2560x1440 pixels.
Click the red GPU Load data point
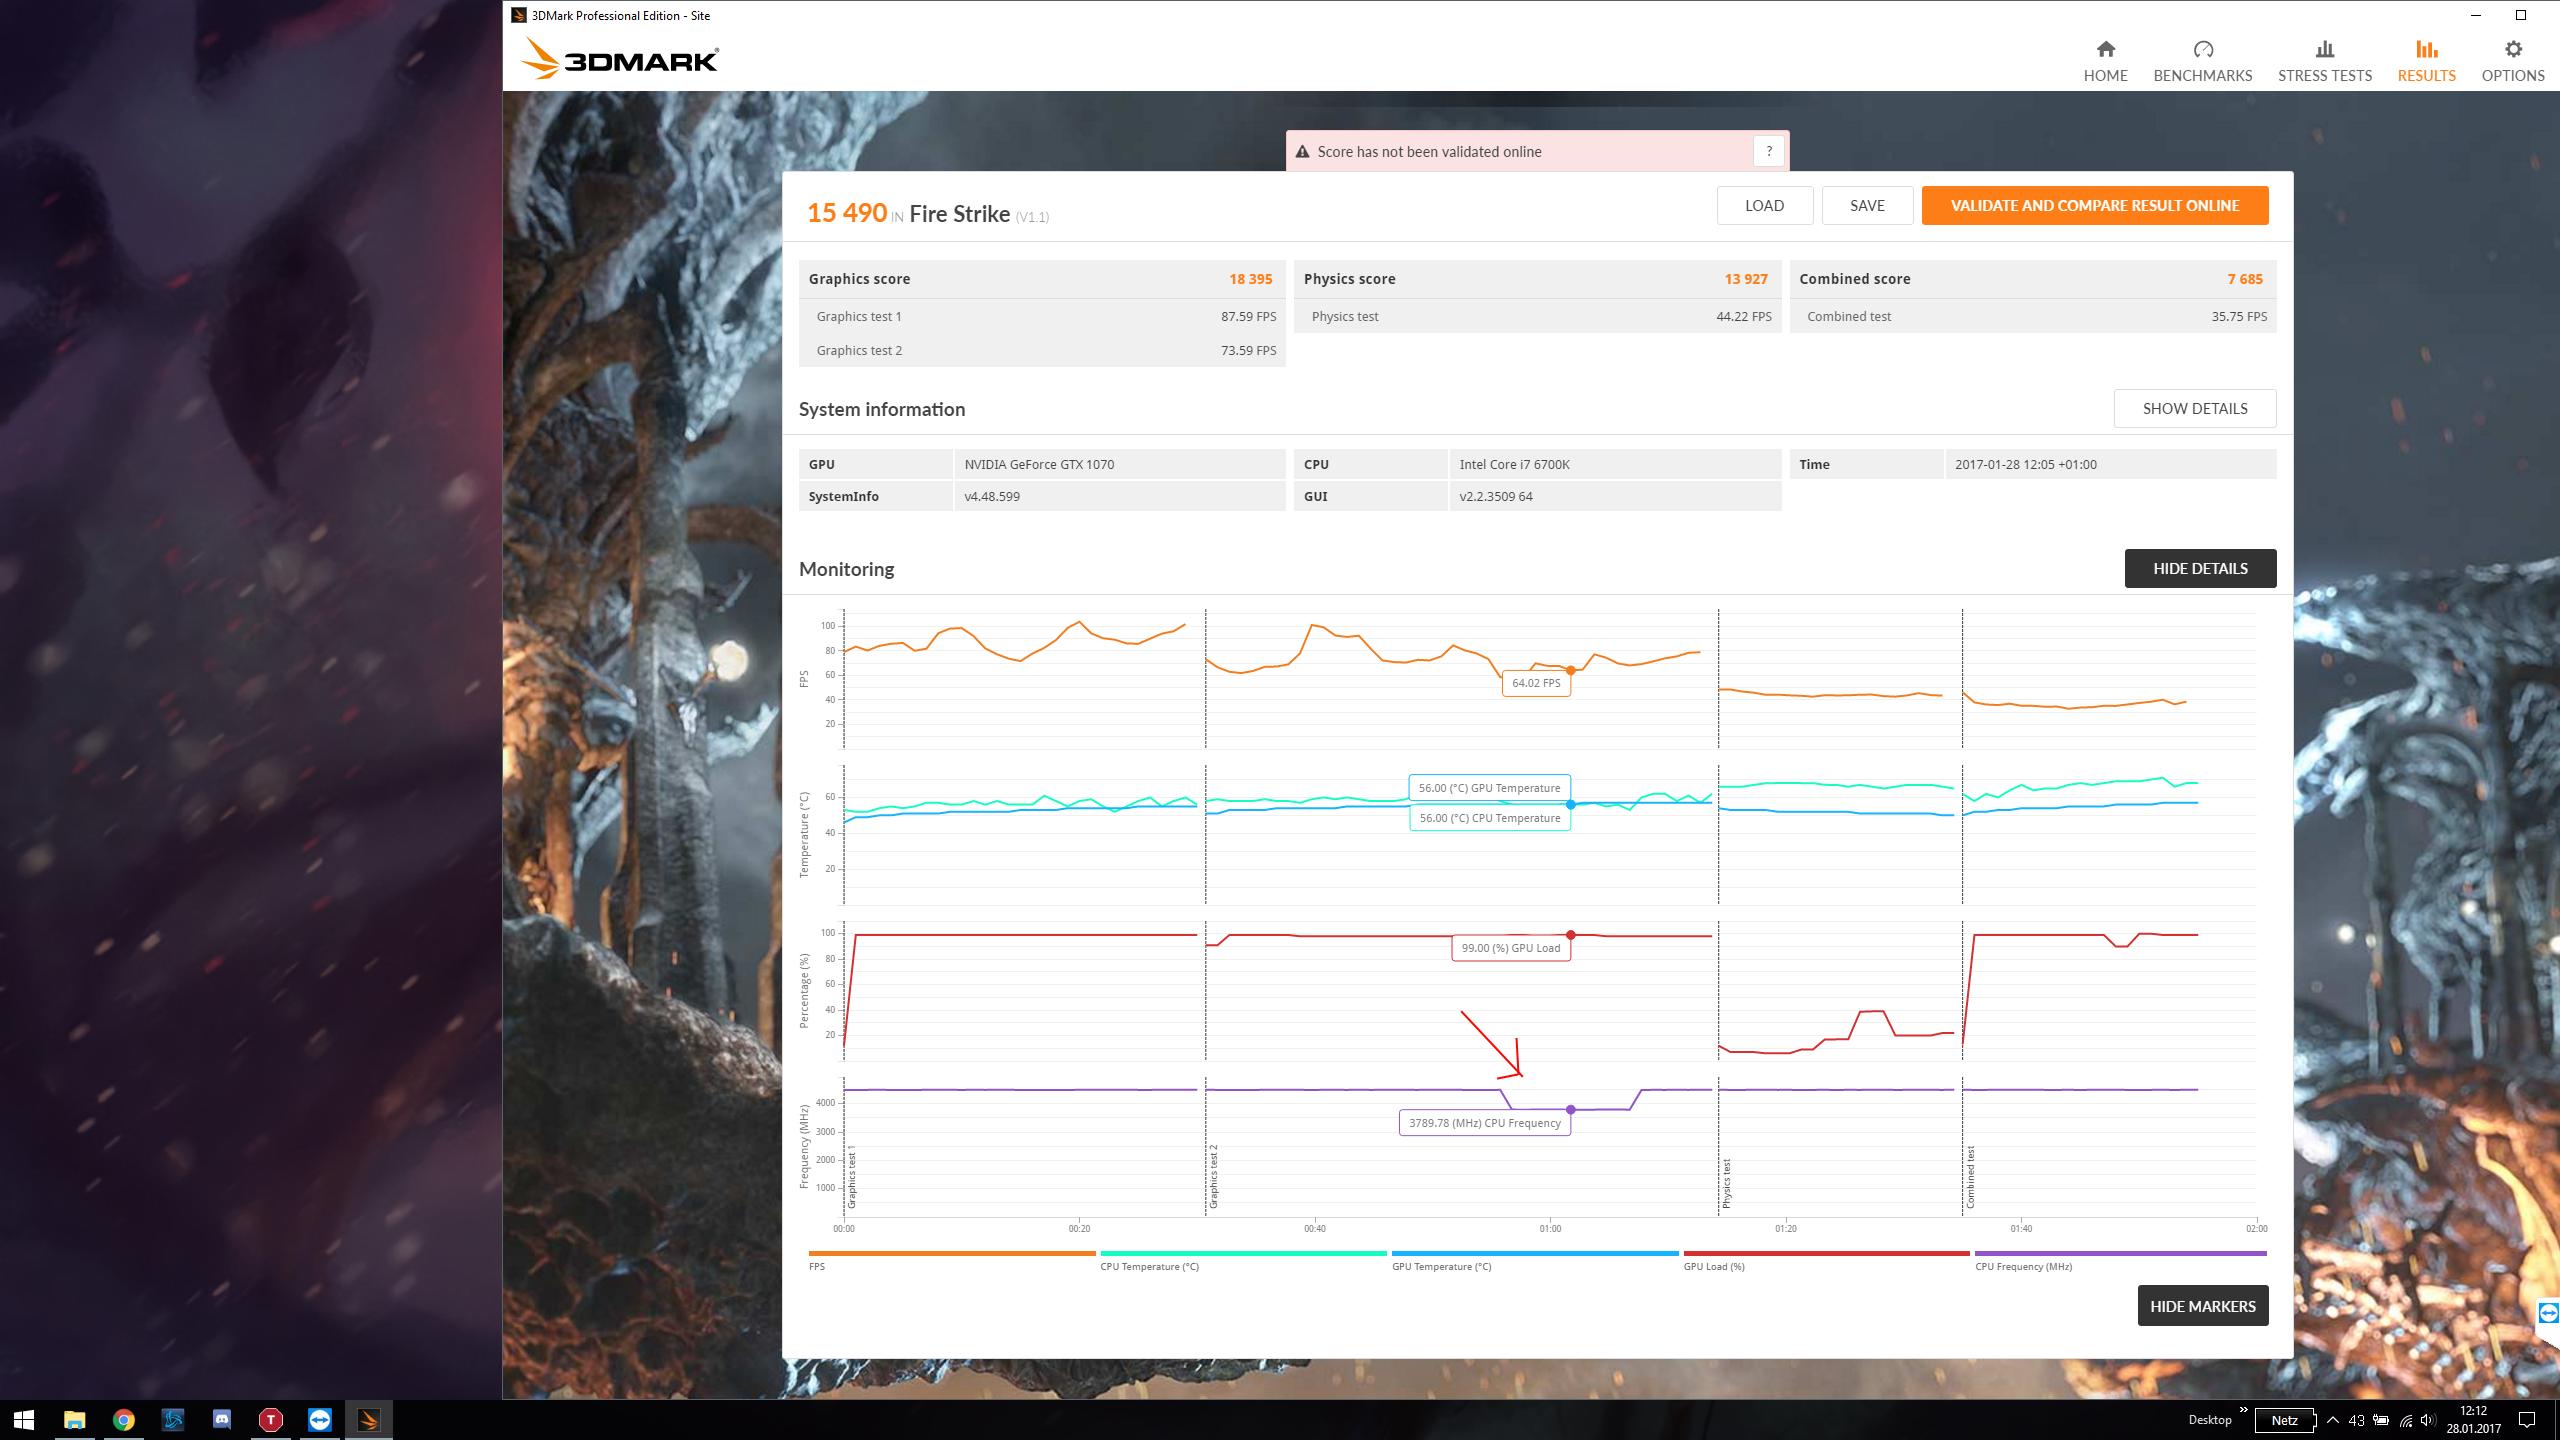pos(1570,935)
